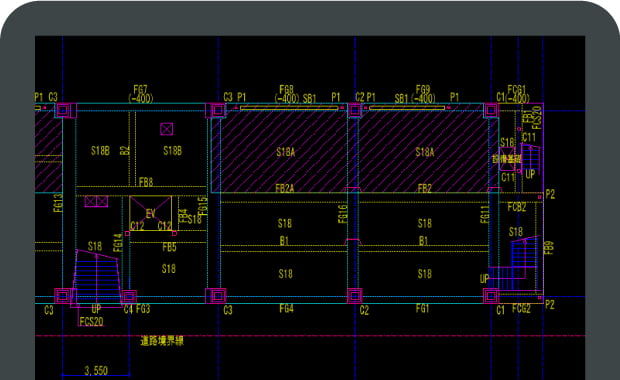Viewport: 620px width, 380px height.
Task: Click the 設備基礎 equipment base box
Action: pyautogui.click(x=507, y=159)
